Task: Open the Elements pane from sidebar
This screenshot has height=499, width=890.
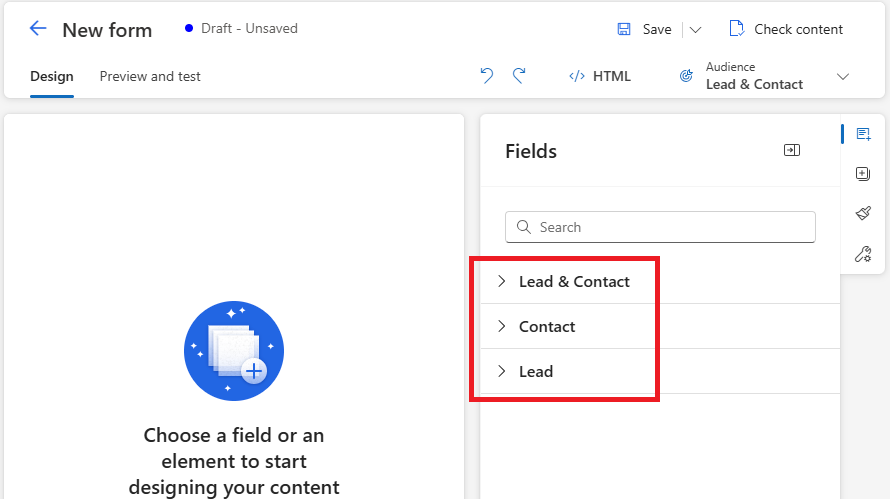Action: (863, 174)
